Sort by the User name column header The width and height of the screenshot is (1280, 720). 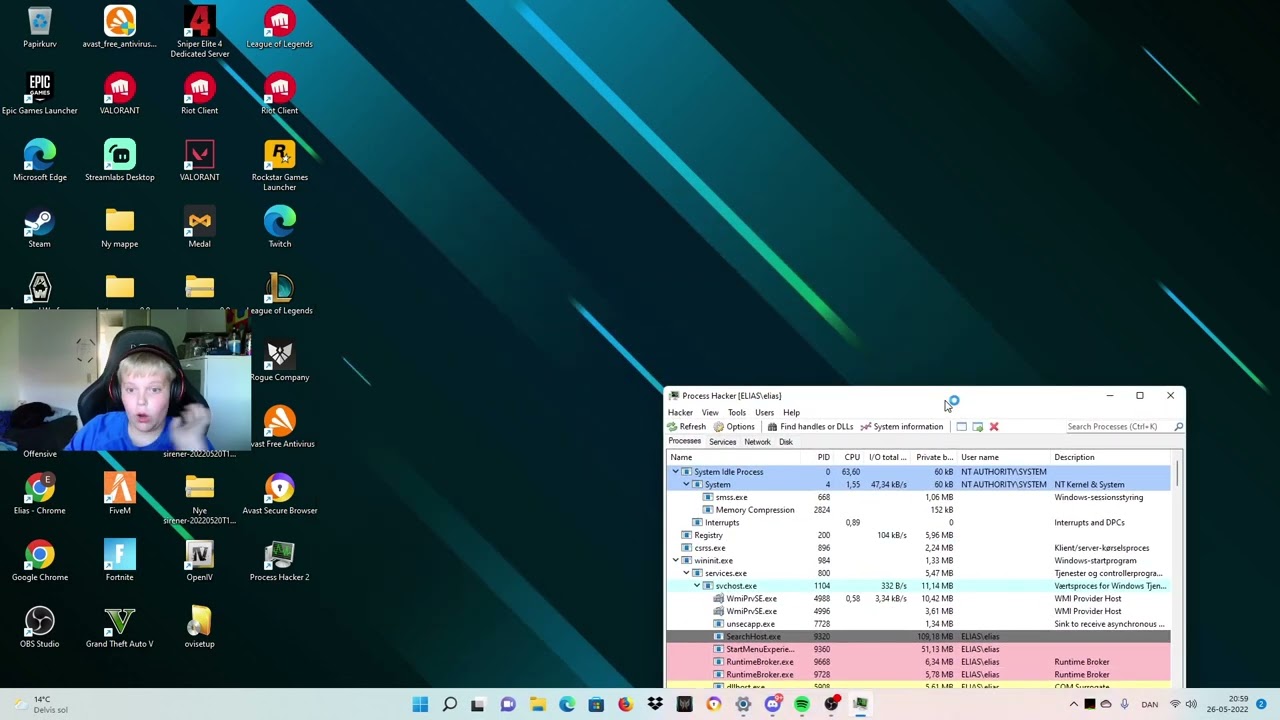1004,457
